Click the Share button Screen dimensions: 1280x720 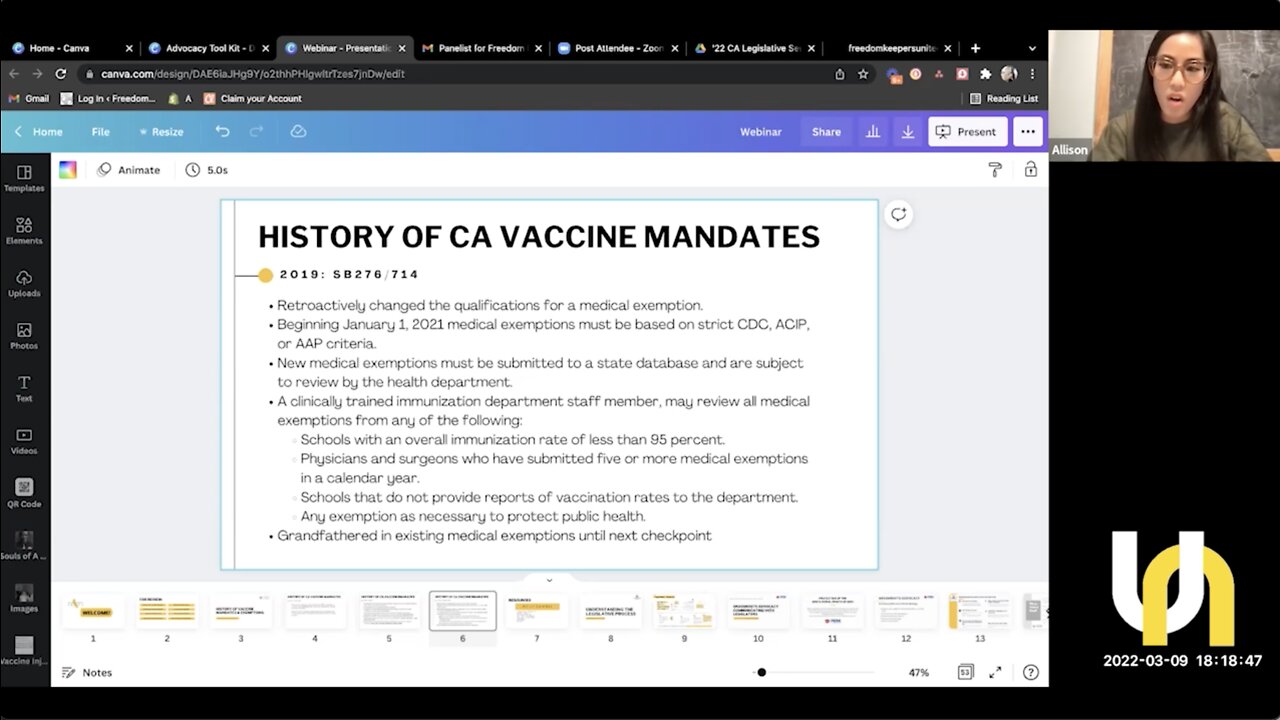(826, 131)
